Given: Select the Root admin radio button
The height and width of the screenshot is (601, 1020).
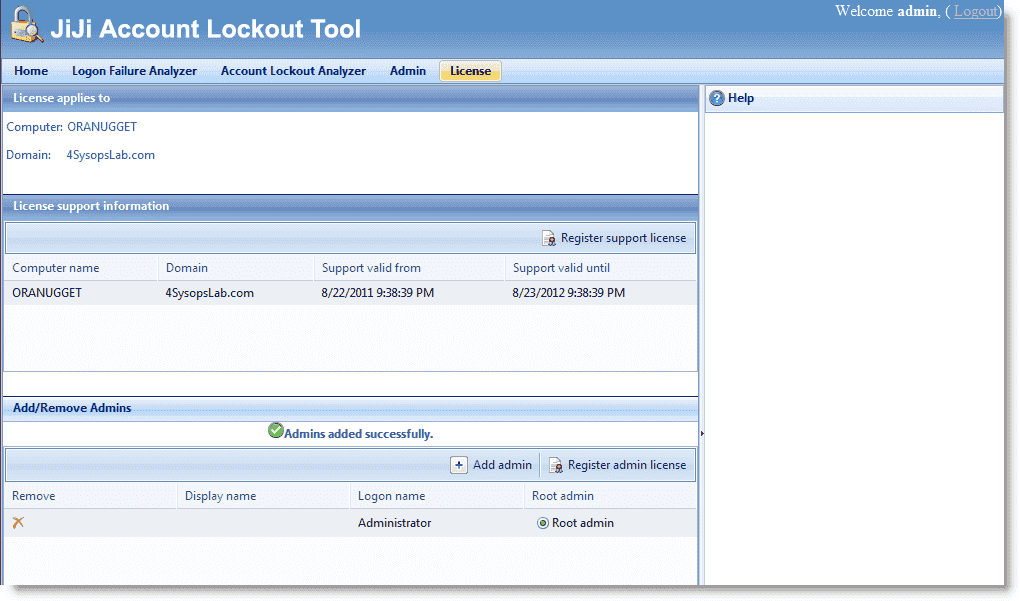Looking at the screenshot, I should click(543, 523).
